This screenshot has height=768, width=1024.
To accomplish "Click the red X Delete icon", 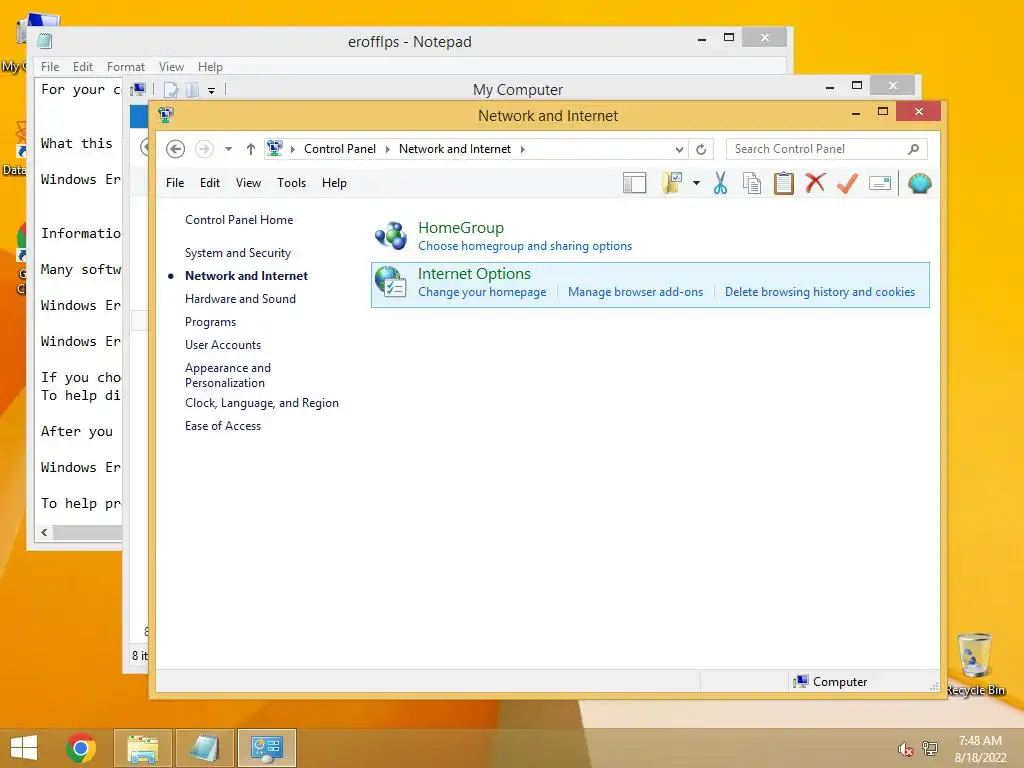I will 815,183.
